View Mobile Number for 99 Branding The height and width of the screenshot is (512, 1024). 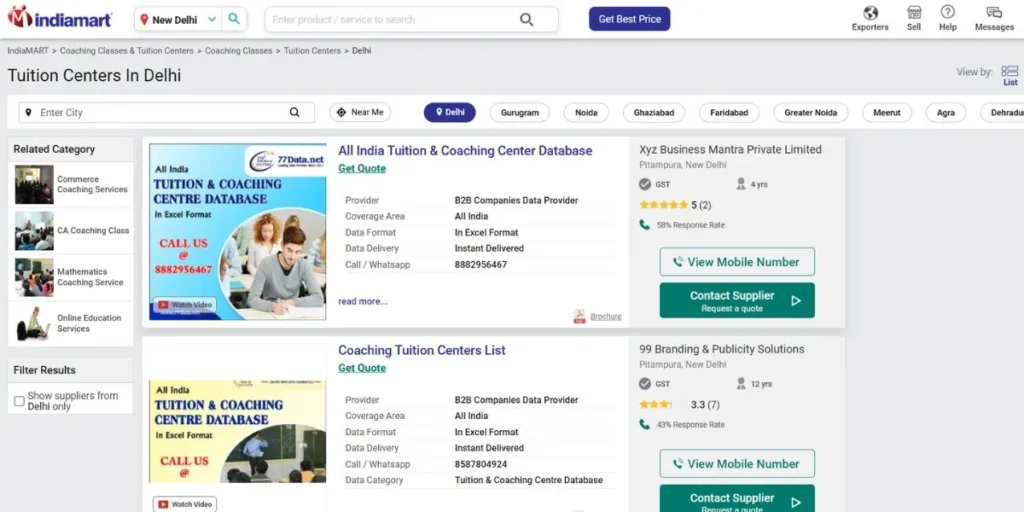coord(737,464)
